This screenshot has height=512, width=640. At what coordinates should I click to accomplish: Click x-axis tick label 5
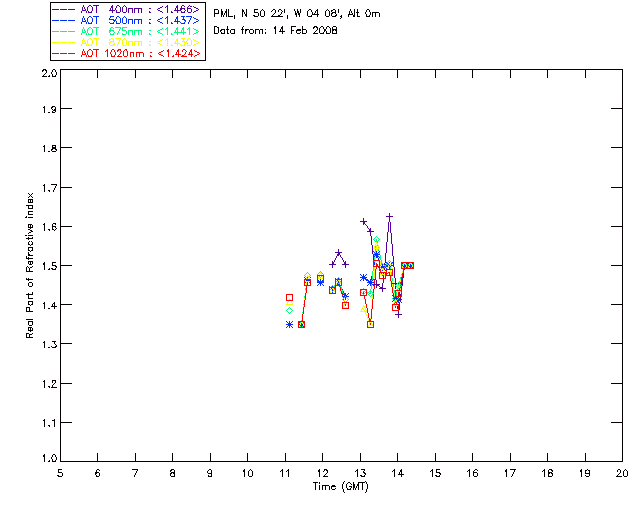point(60,474)
